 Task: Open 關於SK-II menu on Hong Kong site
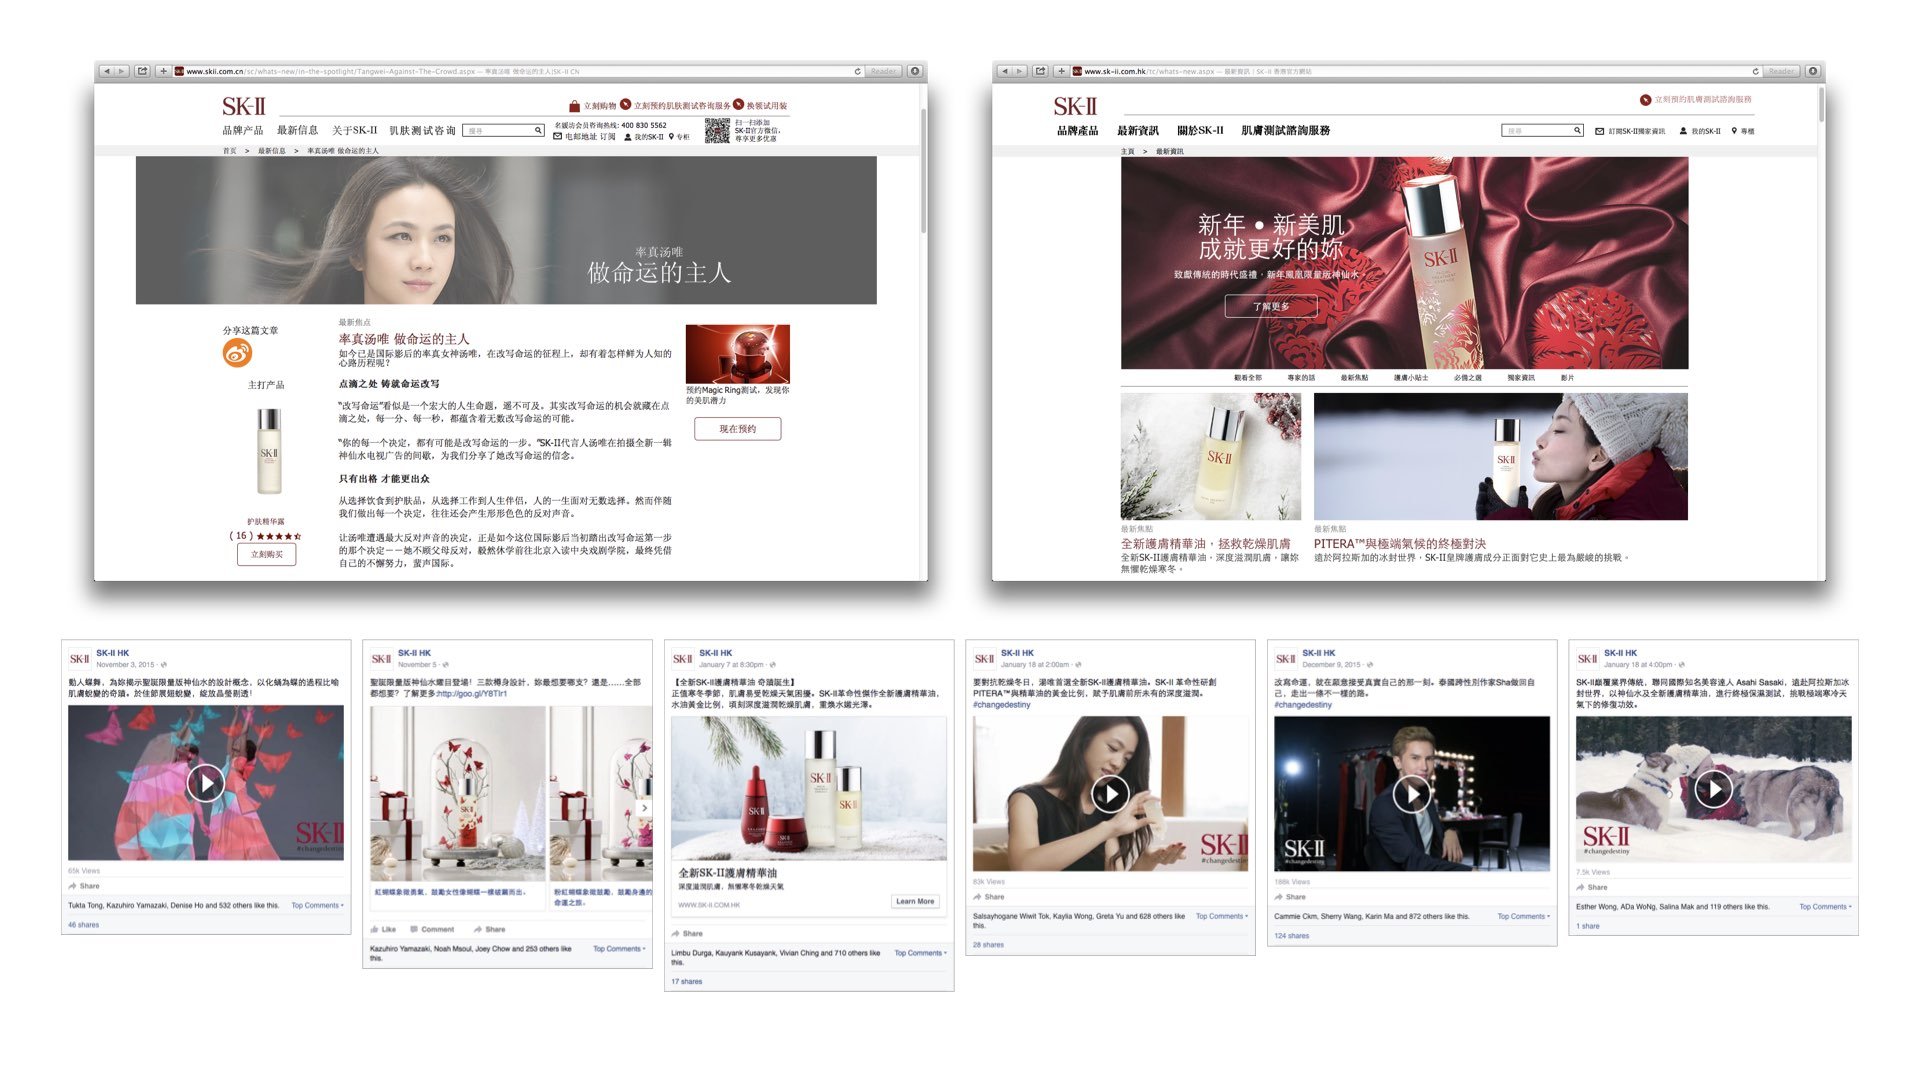click(x=1200, y=130)
